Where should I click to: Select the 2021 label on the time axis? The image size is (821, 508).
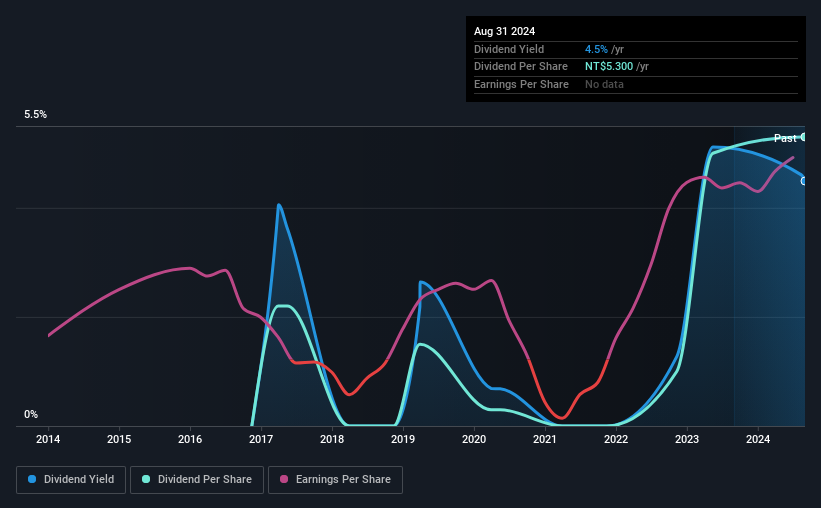tap(545, 439)
